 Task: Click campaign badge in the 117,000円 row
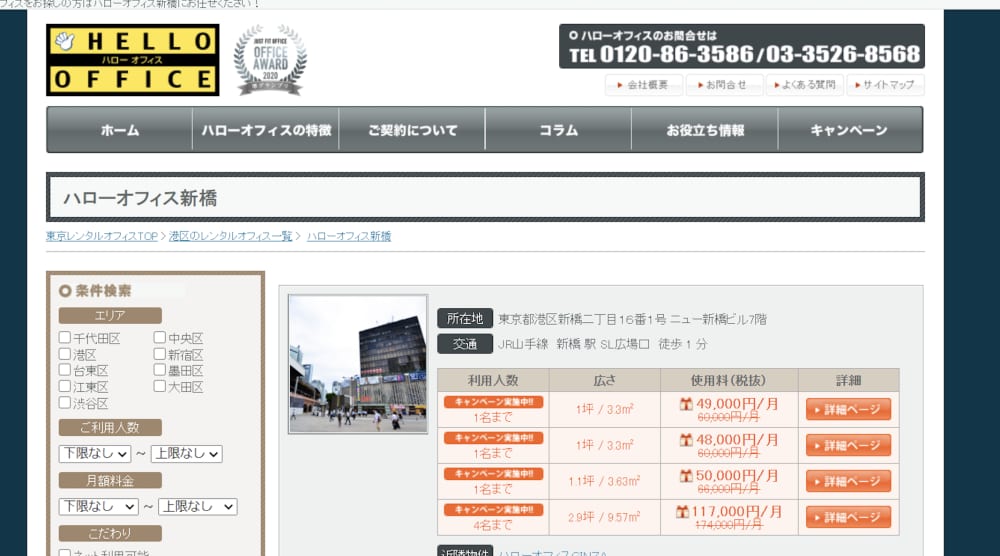[494, 509]
